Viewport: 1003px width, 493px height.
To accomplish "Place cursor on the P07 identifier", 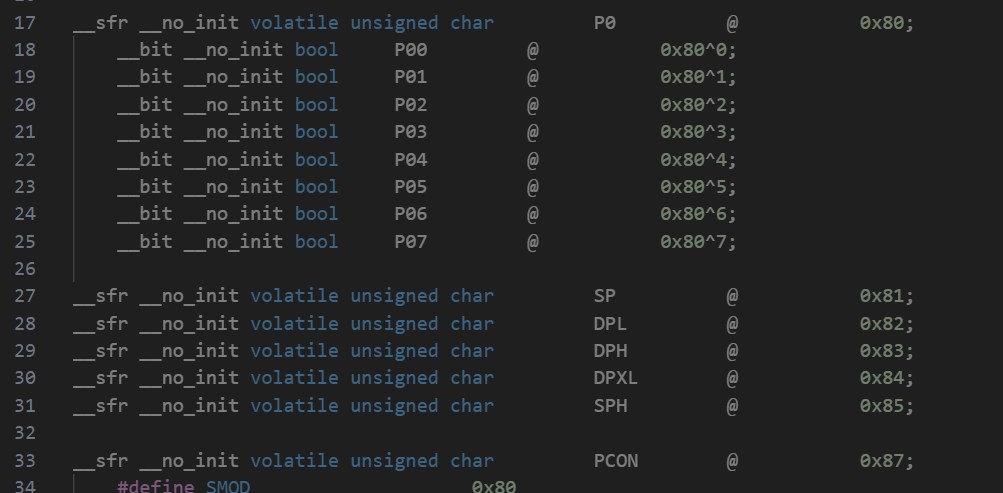I will (x=411, y=242).
